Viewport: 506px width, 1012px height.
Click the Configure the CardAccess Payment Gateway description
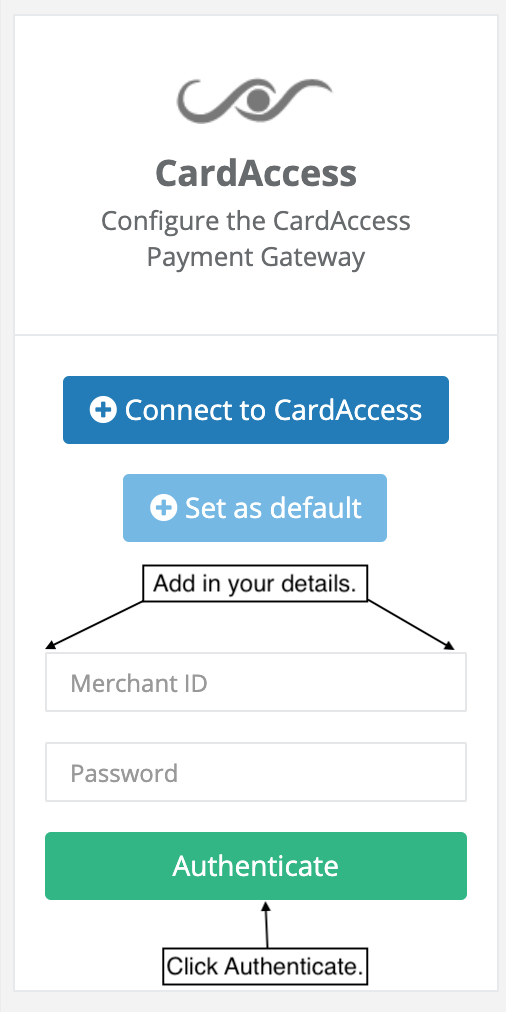coord(256,239)
